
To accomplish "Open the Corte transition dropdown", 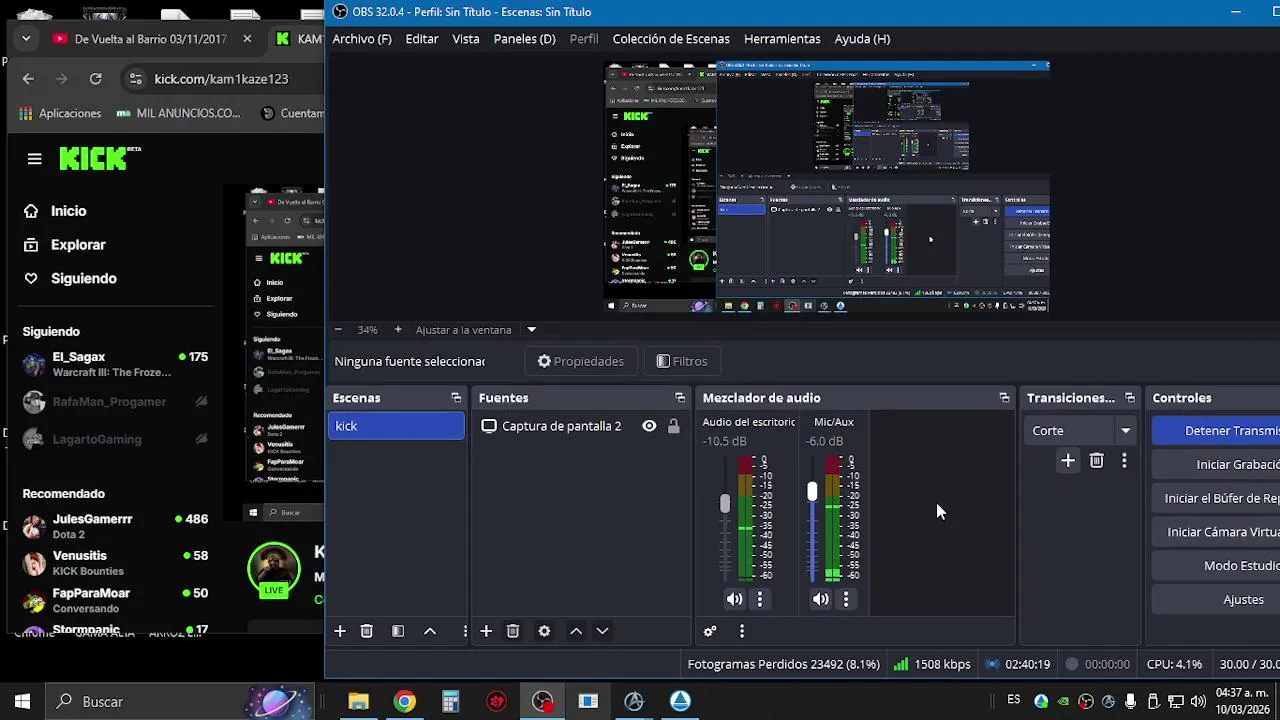I will 1082,430.
